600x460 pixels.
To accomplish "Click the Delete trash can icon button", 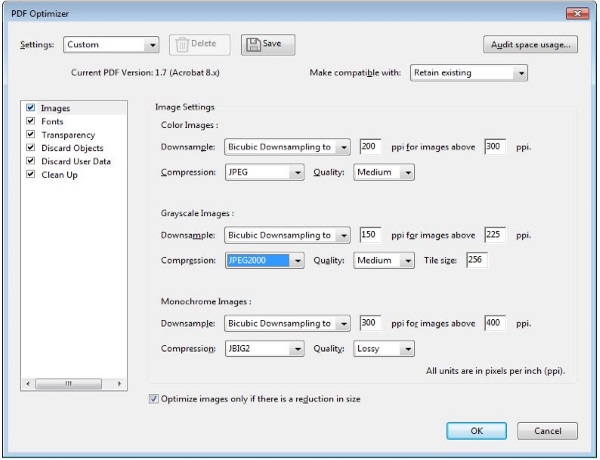I will coord(200,45).
